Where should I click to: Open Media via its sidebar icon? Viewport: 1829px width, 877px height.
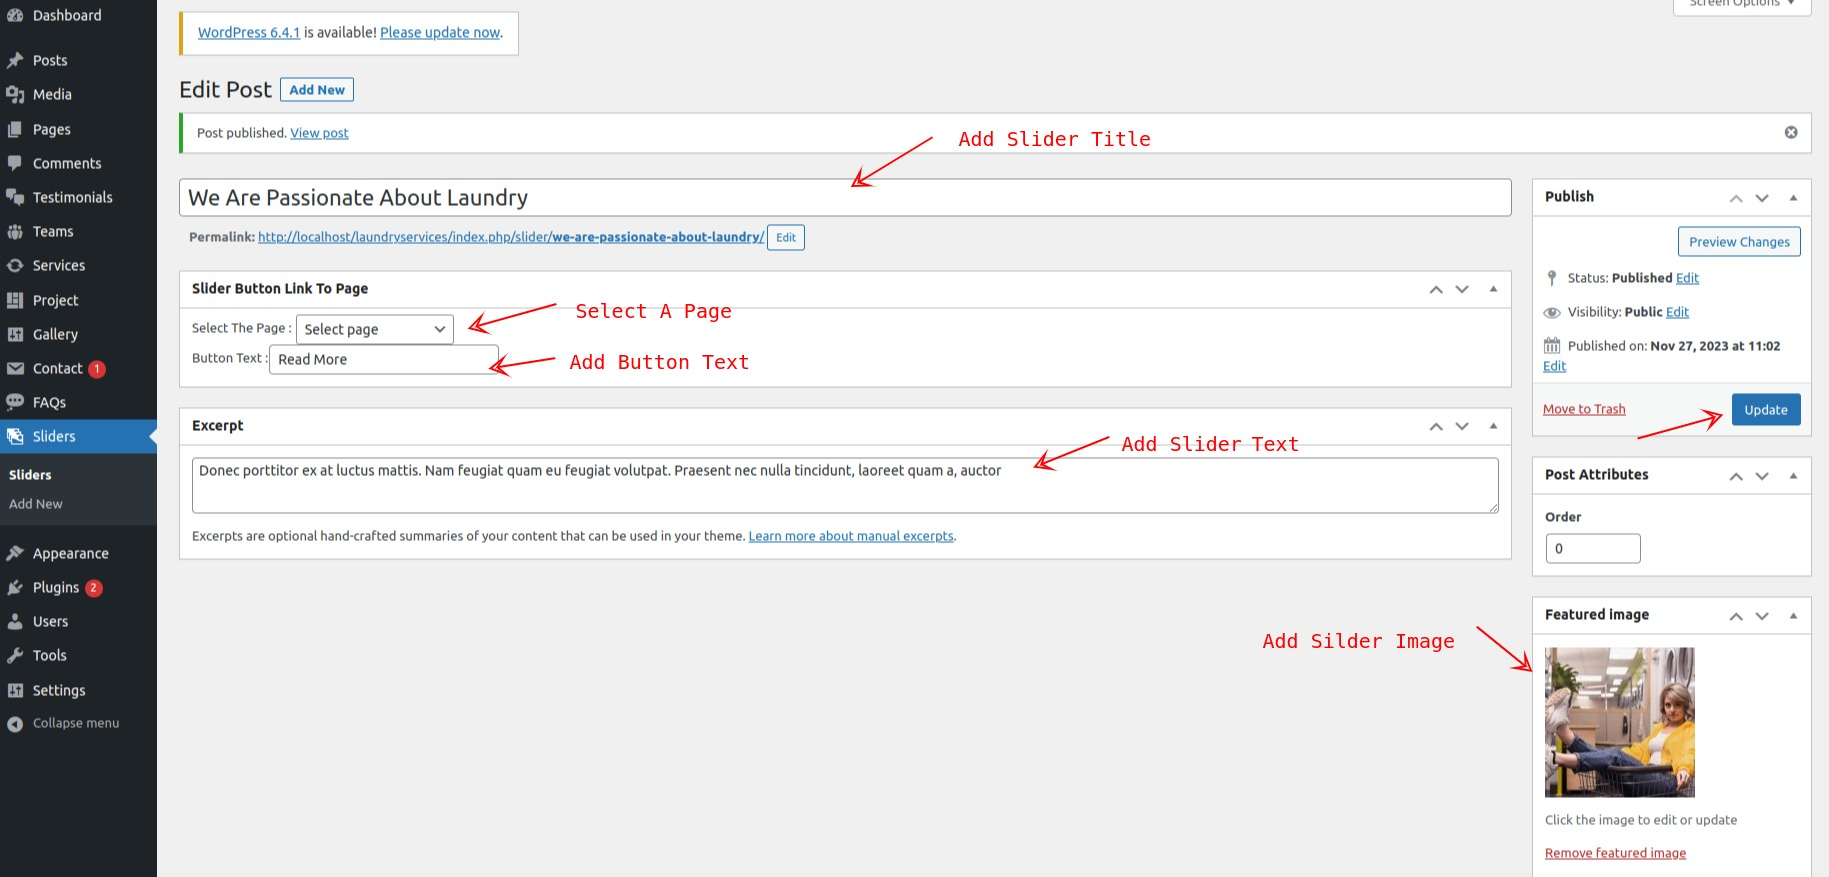pyautogui.click(x=15, y=95)
